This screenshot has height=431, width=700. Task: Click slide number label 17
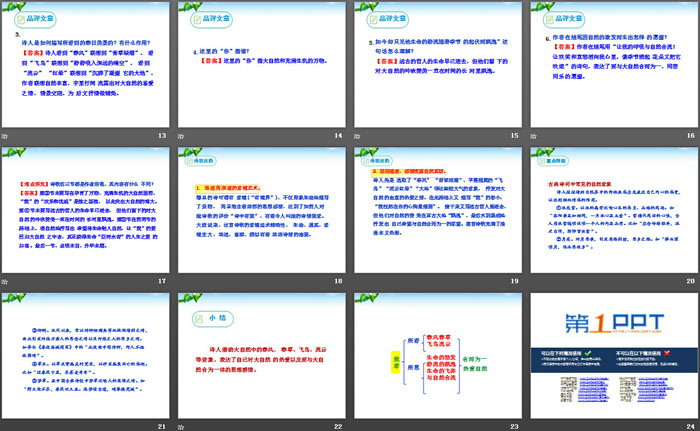[162, 281]
